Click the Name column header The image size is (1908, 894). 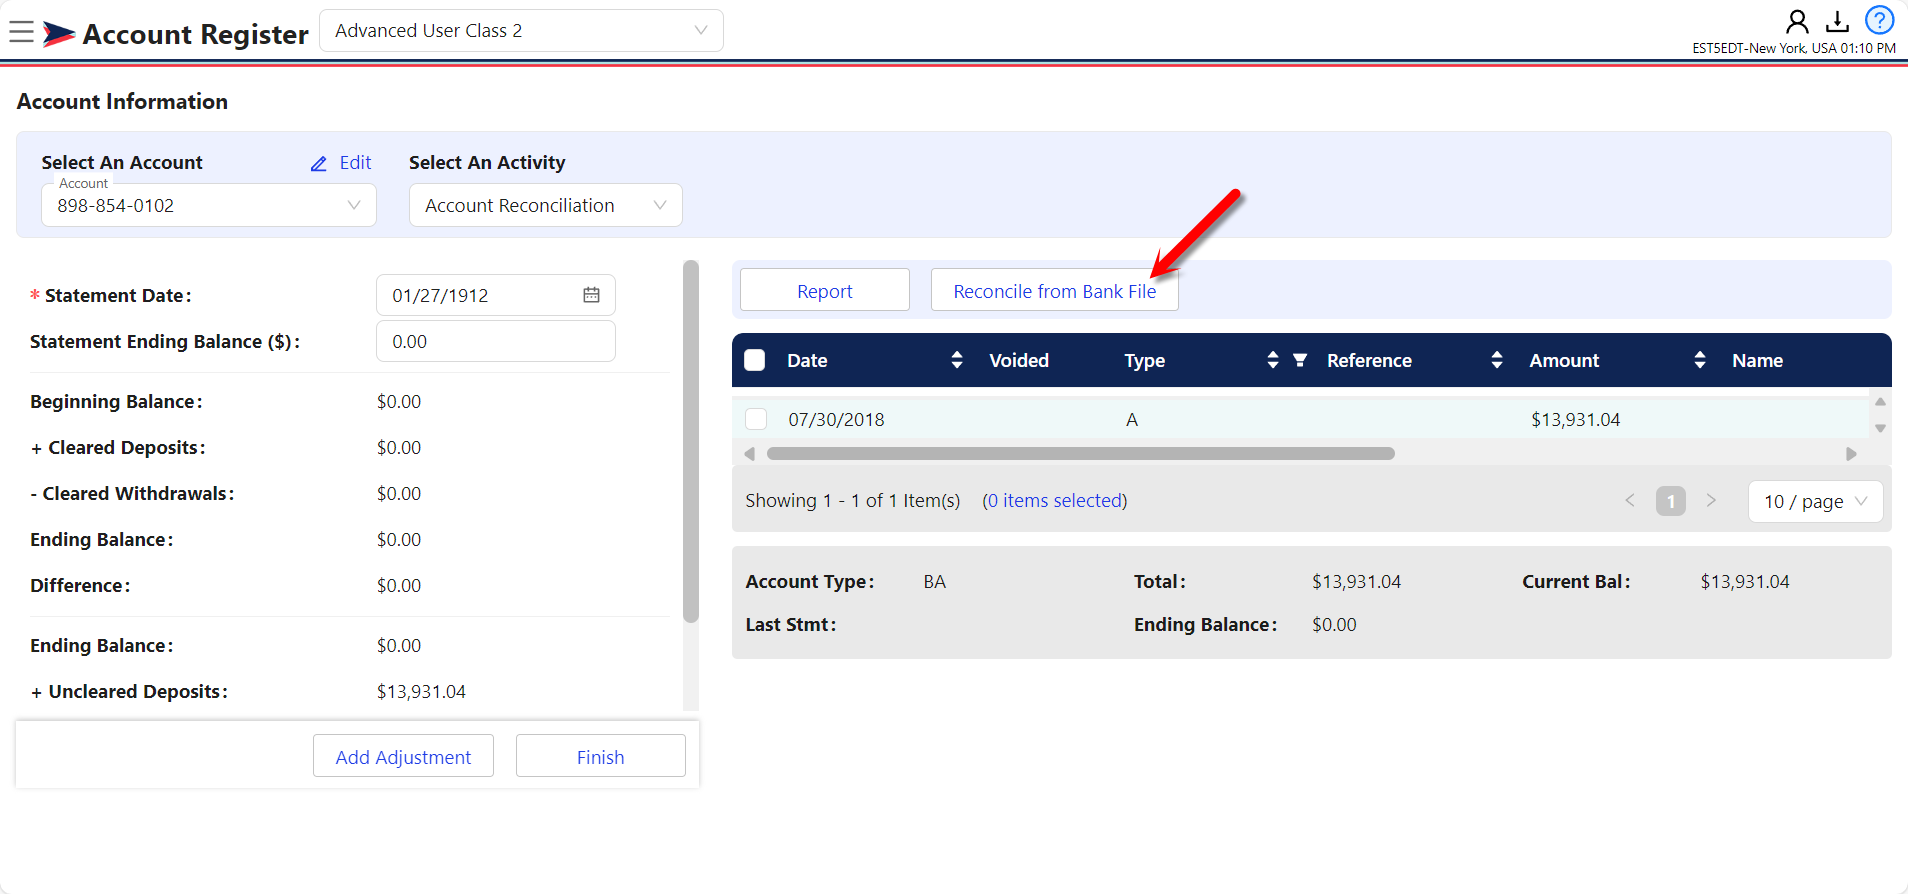(1757, 360)
